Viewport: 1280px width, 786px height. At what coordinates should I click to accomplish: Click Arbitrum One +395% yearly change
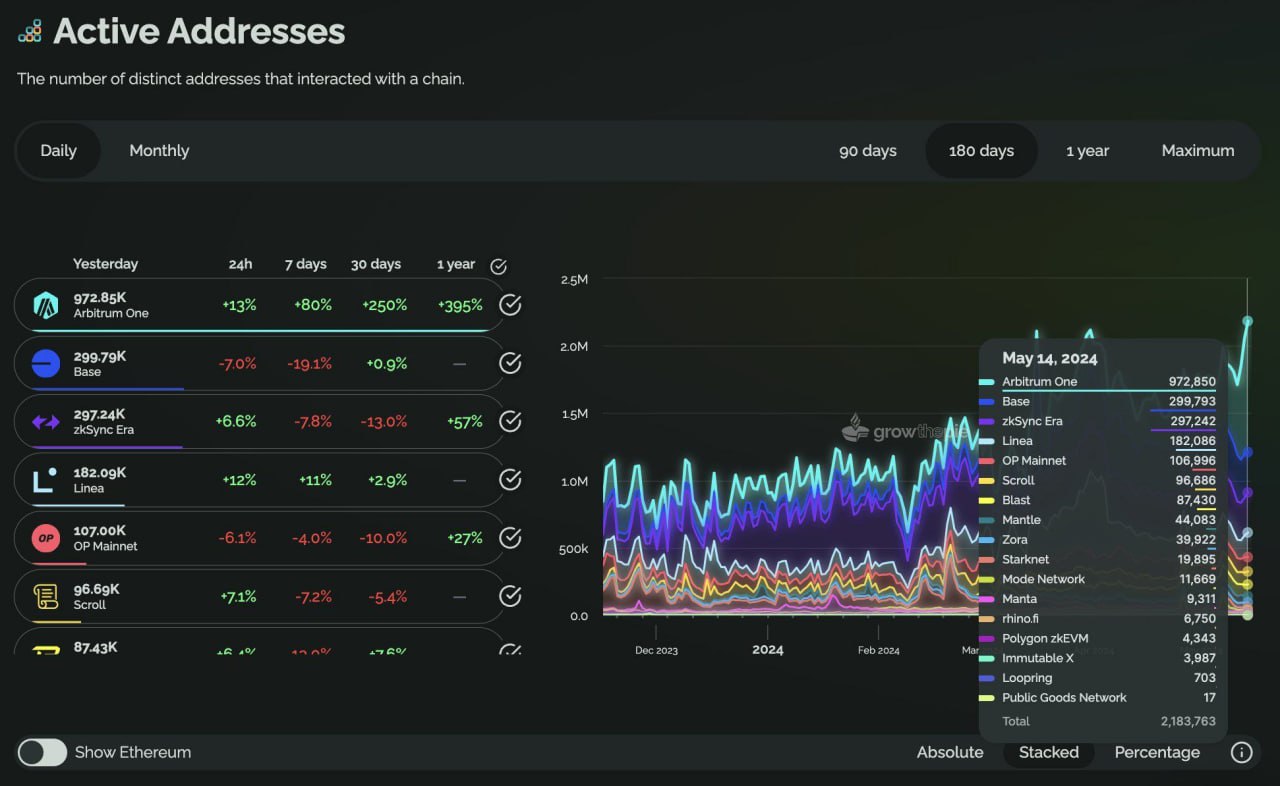[460, 305]
